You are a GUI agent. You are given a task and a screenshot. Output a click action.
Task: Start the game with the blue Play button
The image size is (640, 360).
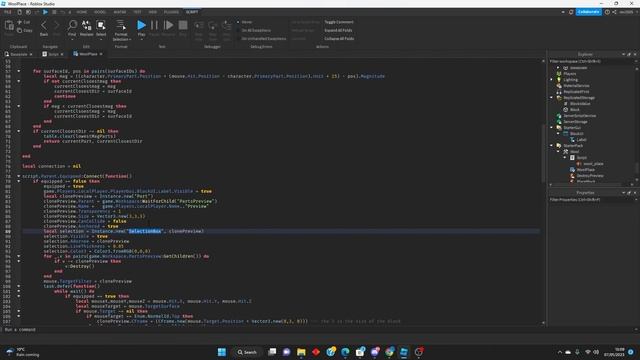click(141, 25)
